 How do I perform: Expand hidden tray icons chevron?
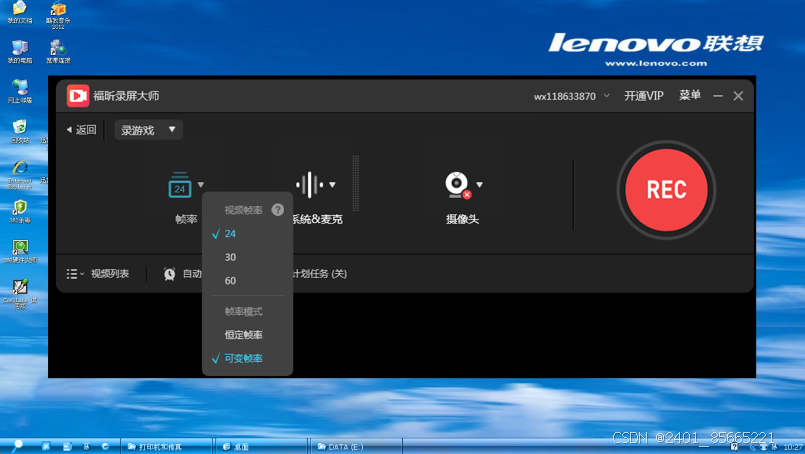coord(753,447)
